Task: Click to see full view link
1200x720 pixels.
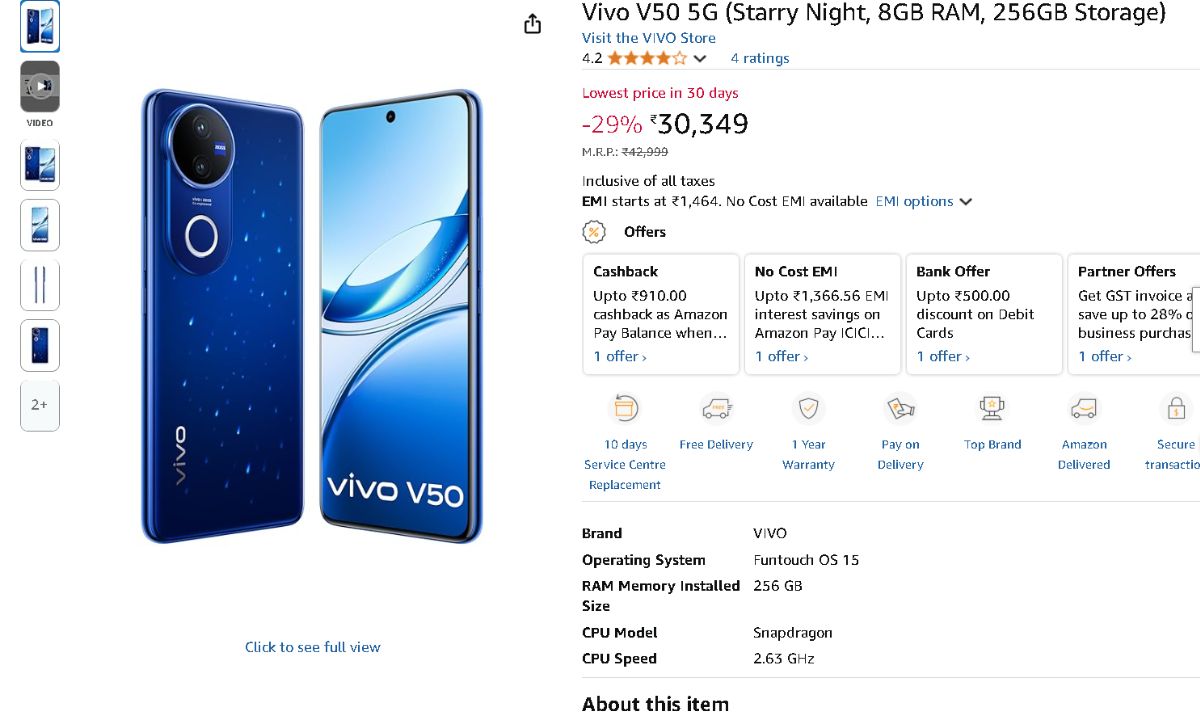Action: click(x=313, y=647)
